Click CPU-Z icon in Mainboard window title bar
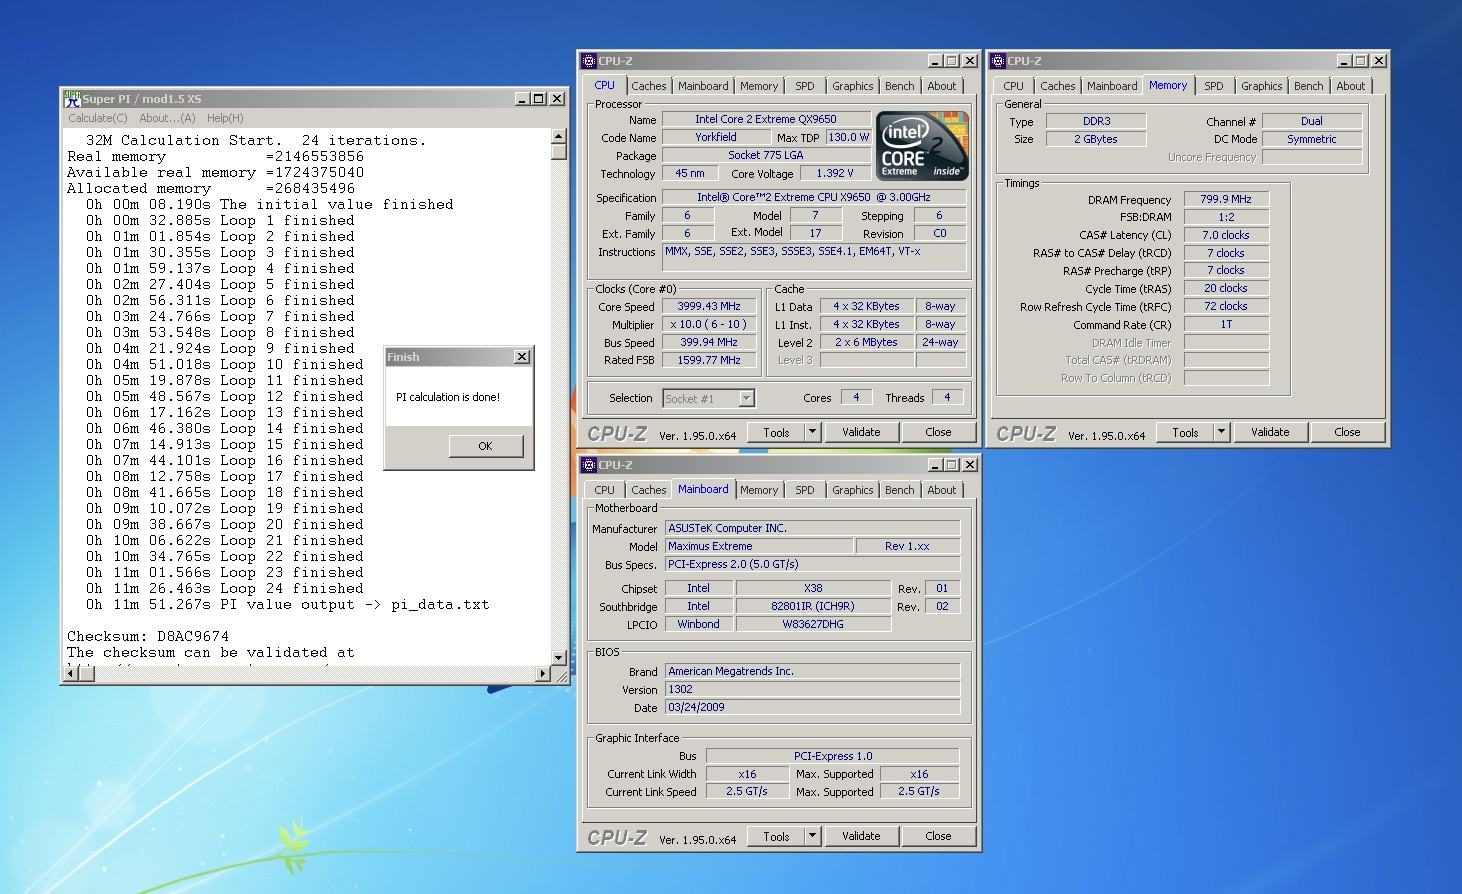1462x894 pixels. coord(589,465)
